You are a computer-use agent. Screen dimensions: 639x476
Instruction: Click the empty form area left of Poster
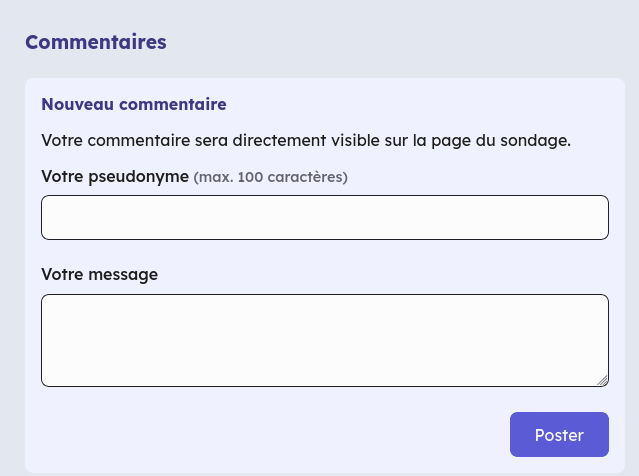point(270,435)
